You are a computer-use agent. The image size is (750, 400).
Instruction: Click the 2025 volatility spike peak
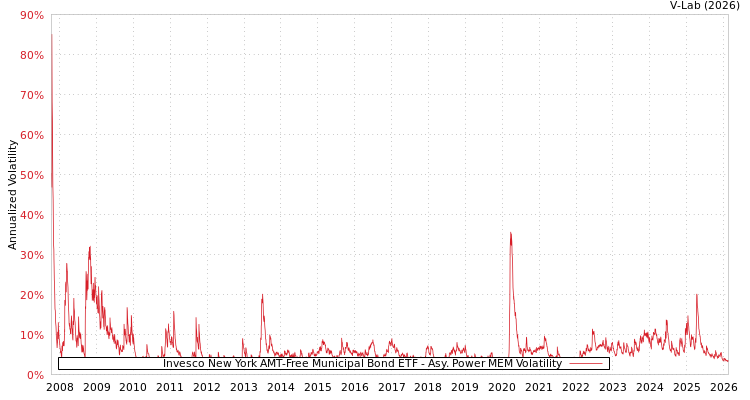696,295
